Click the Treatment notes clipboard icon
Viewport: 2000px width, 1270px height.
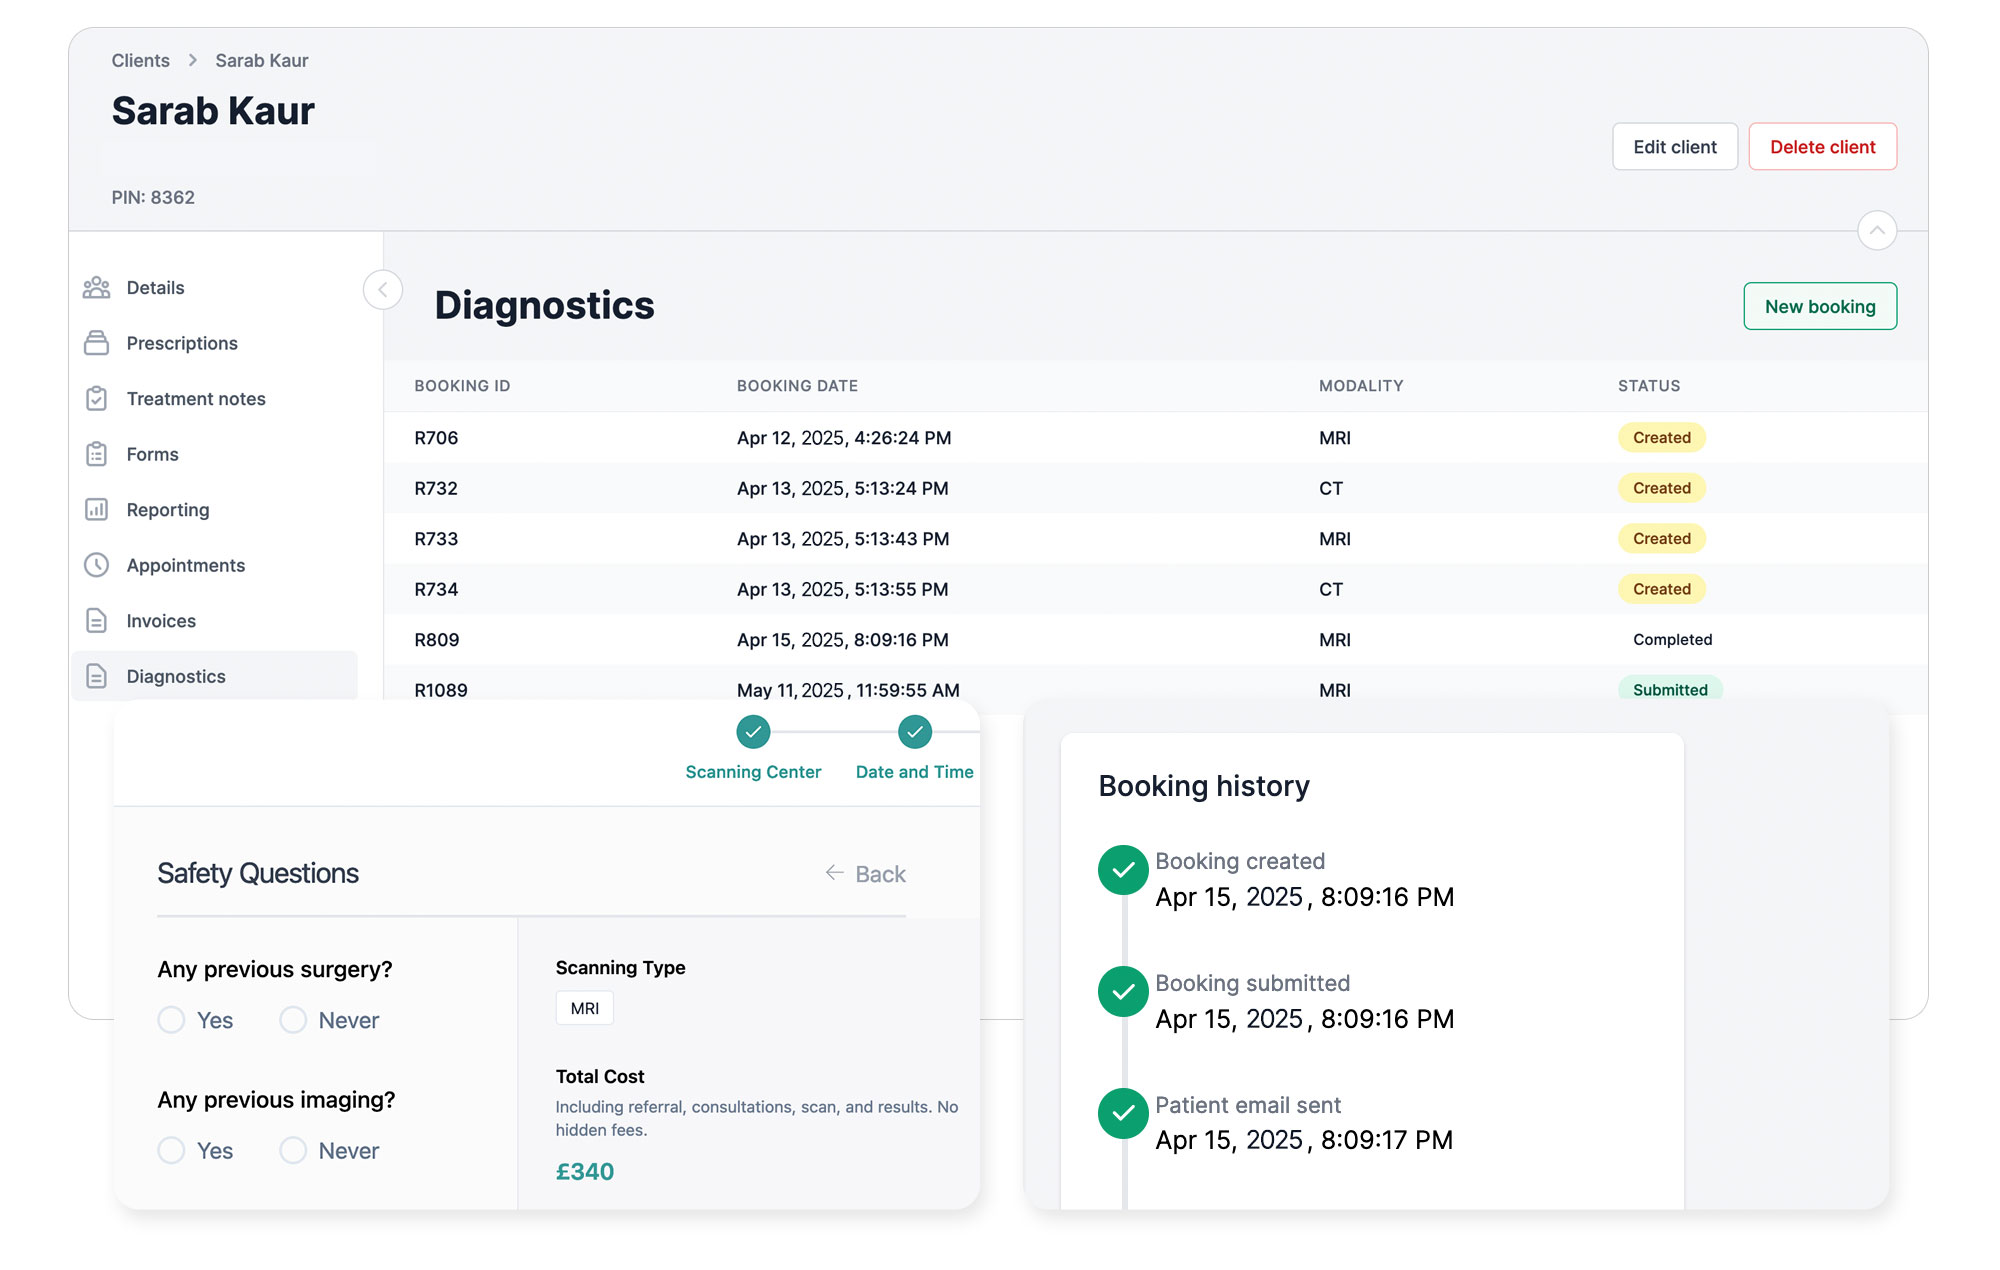[96, 399]
